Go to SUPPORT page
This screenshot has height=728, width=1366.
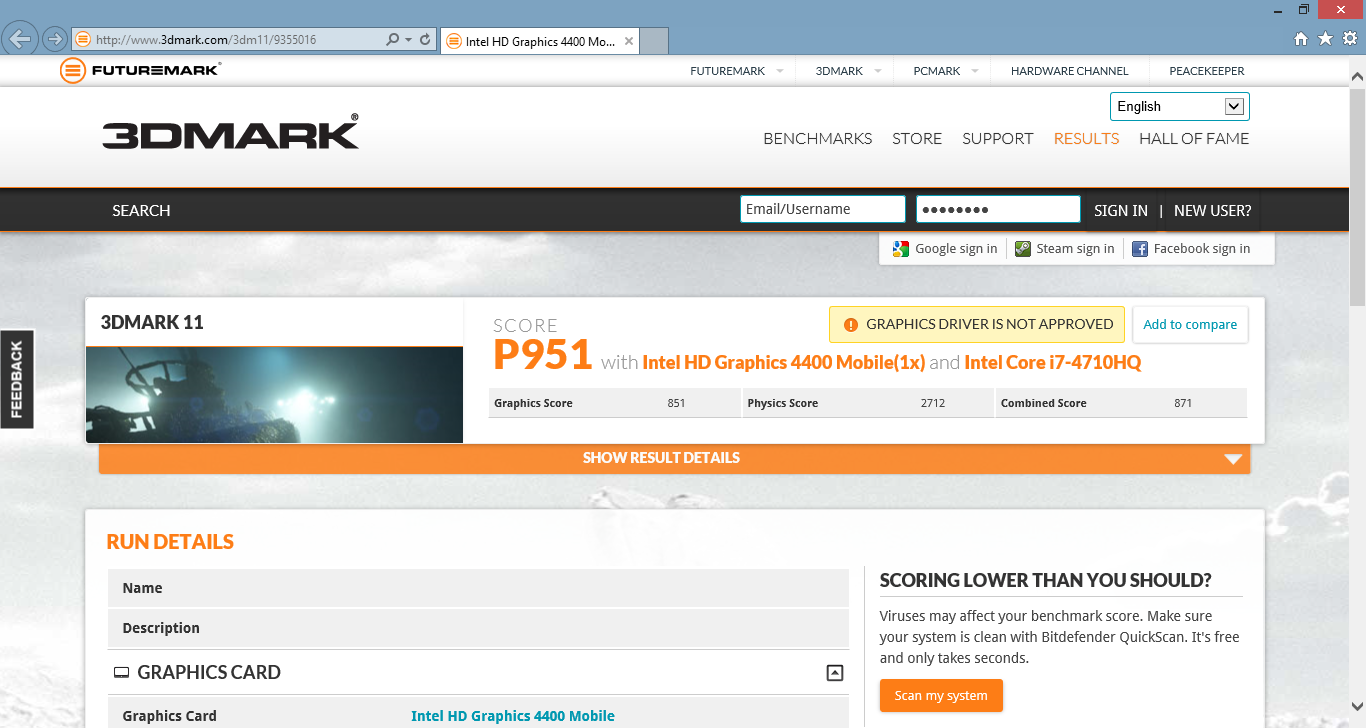998,139
